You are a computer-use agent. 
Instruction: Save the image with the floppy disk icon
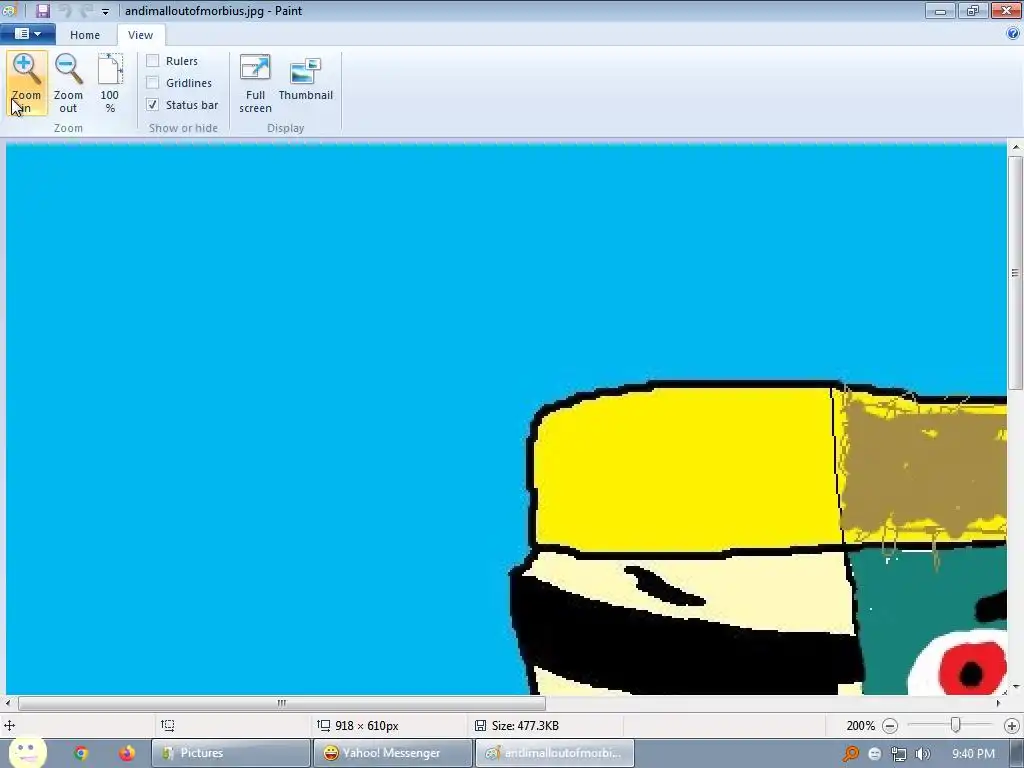point(43,10)
